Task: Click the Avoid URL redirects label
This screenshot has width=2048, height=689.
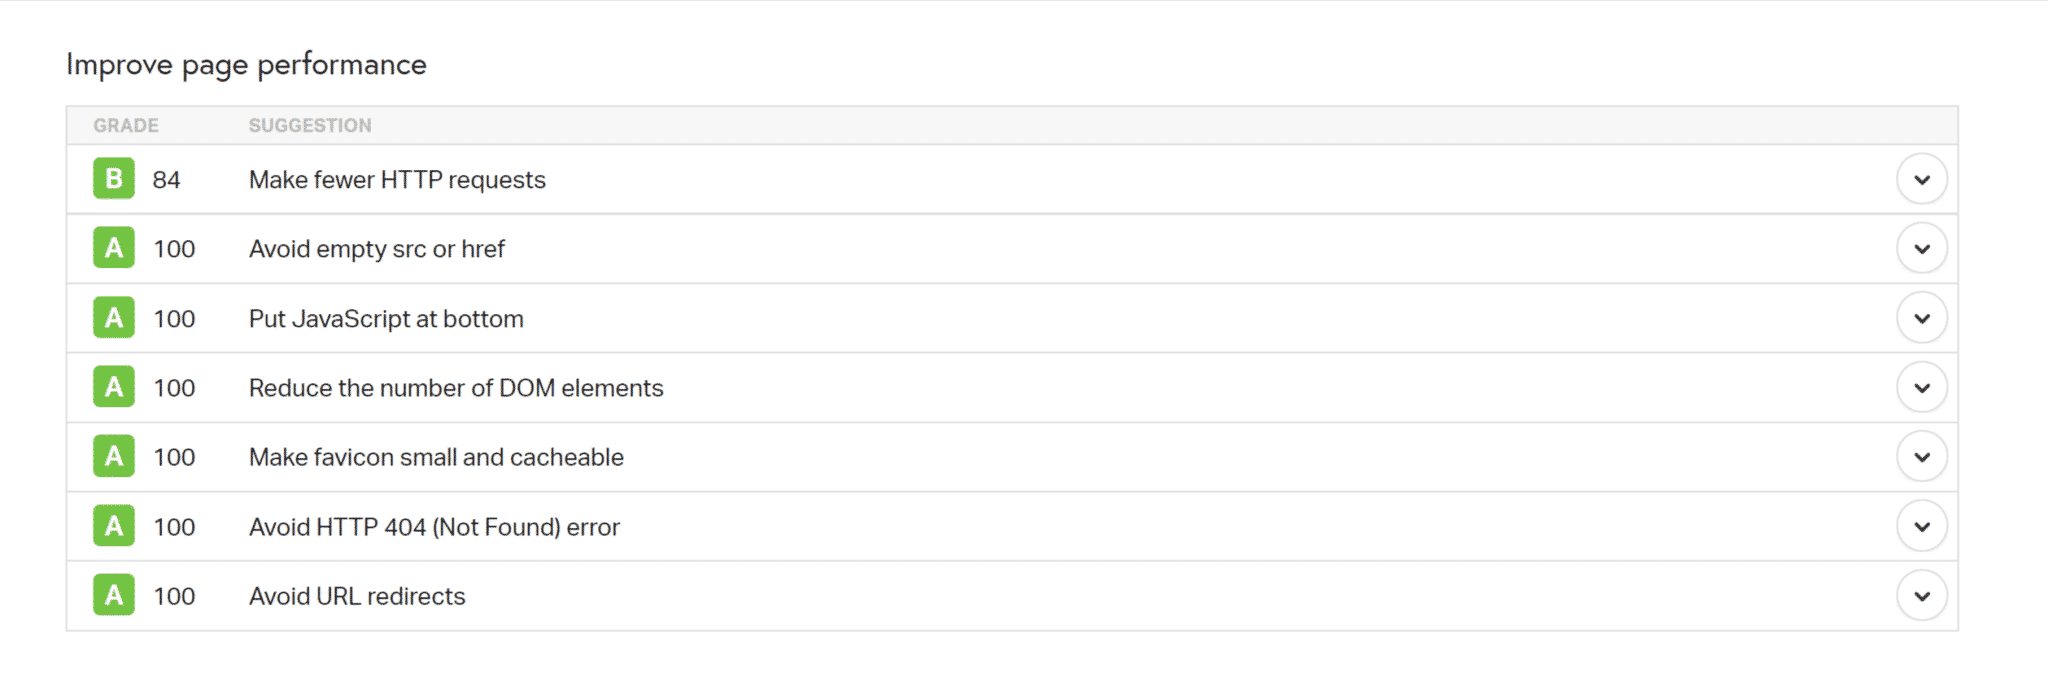Action: (x=356, y=595)
